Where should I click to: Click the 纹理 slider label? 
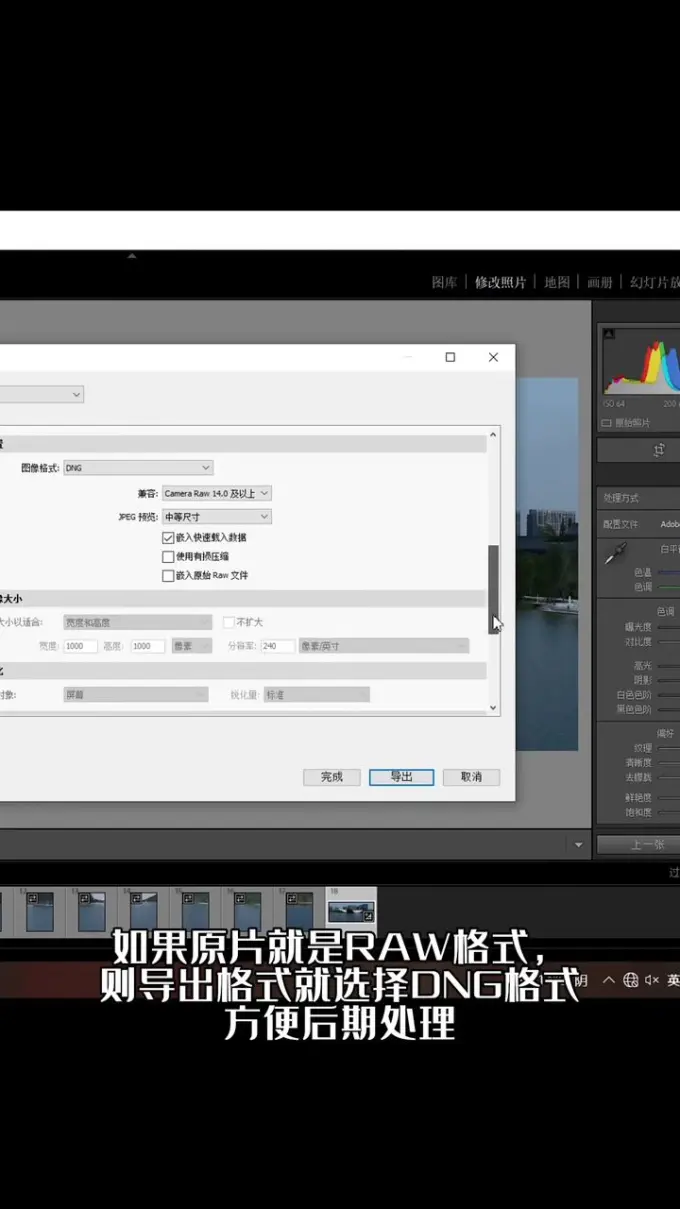click(642, 748)
